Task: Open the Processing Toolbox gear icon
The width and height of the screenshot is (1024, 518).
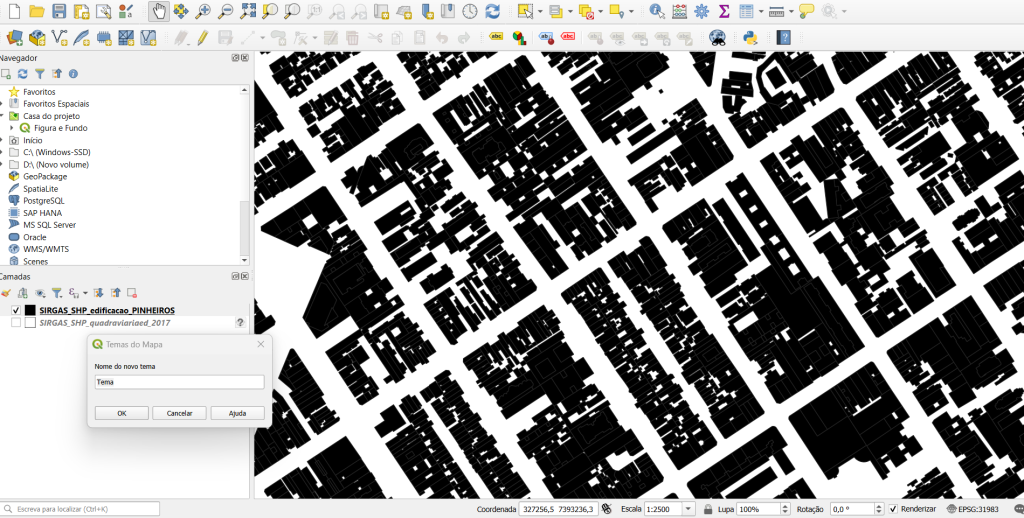Action: pyautogui.click(x=701, y=11)
